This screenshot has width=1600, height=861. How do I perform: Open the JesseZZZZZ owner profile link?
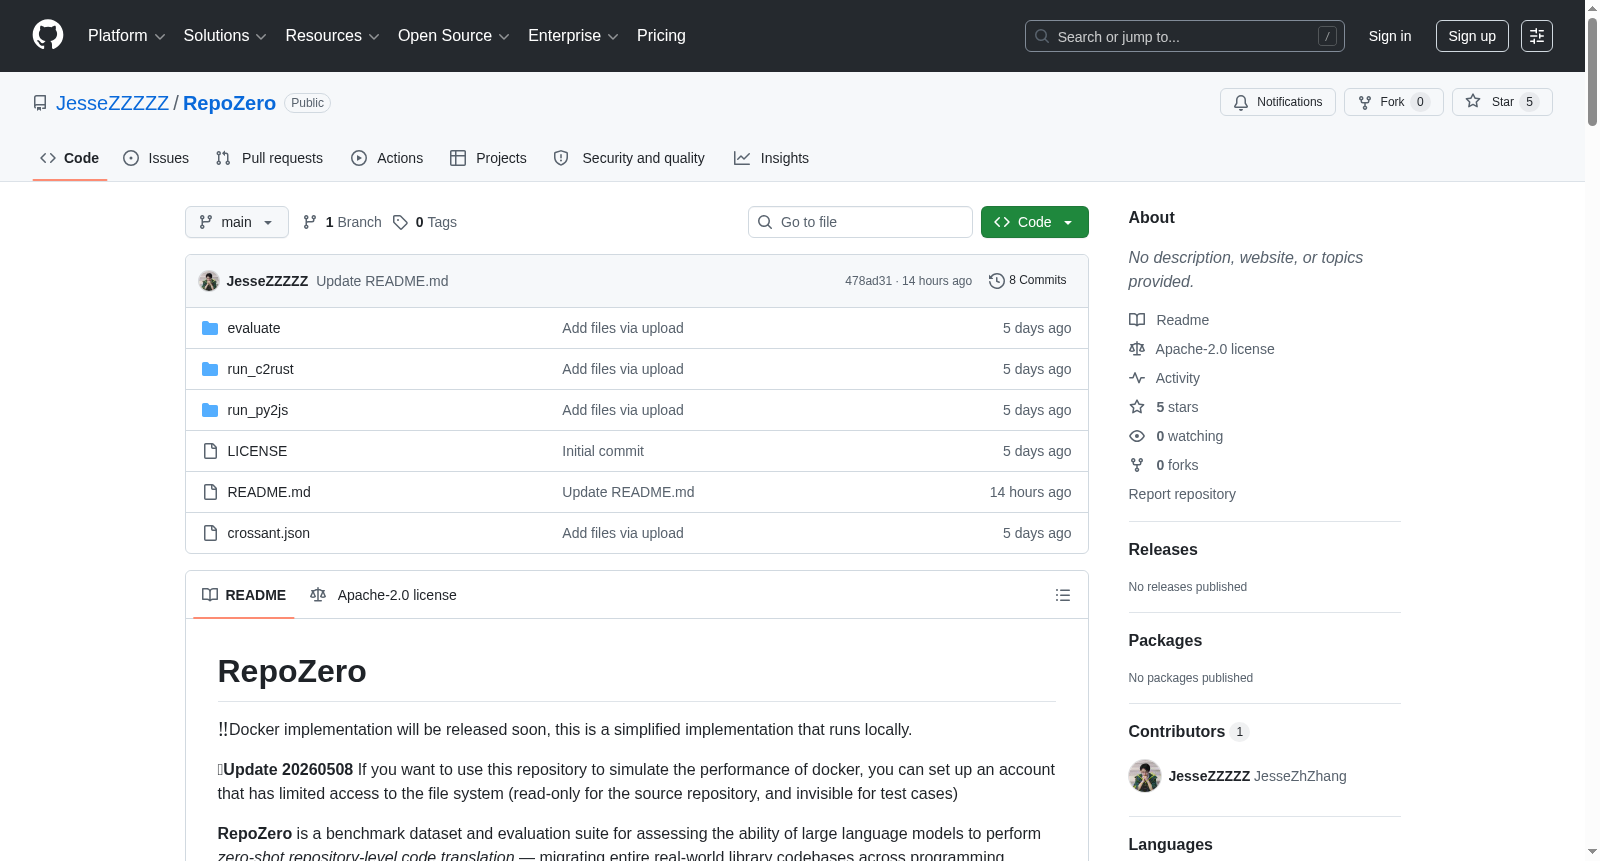click(x=113, y=103)
